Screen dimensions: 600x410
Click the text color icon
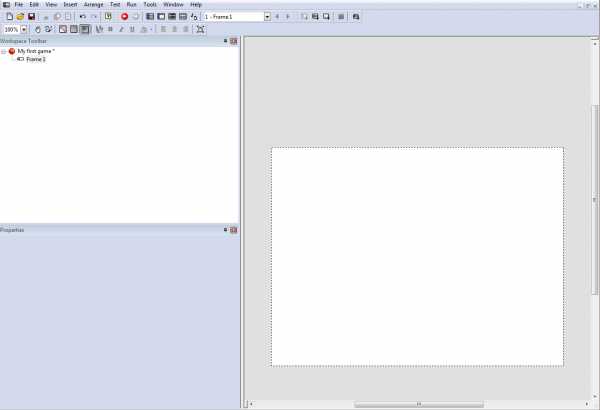click(x=144, y=29)
